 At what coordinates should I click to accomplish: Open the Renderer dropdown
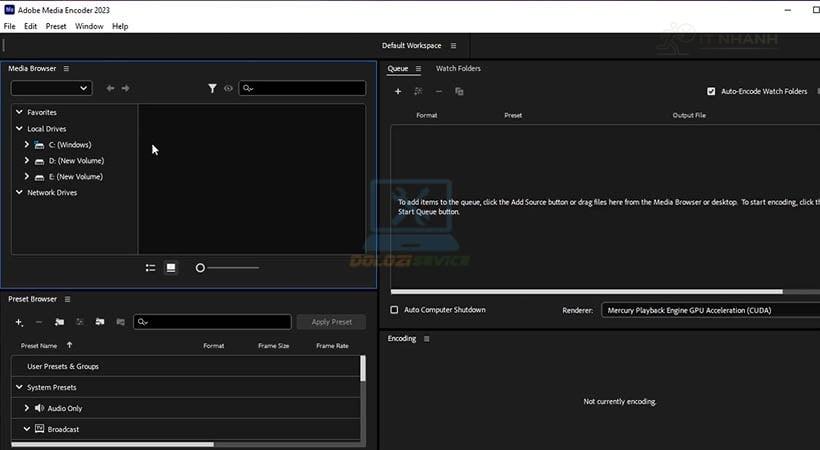tap(710, 310)
